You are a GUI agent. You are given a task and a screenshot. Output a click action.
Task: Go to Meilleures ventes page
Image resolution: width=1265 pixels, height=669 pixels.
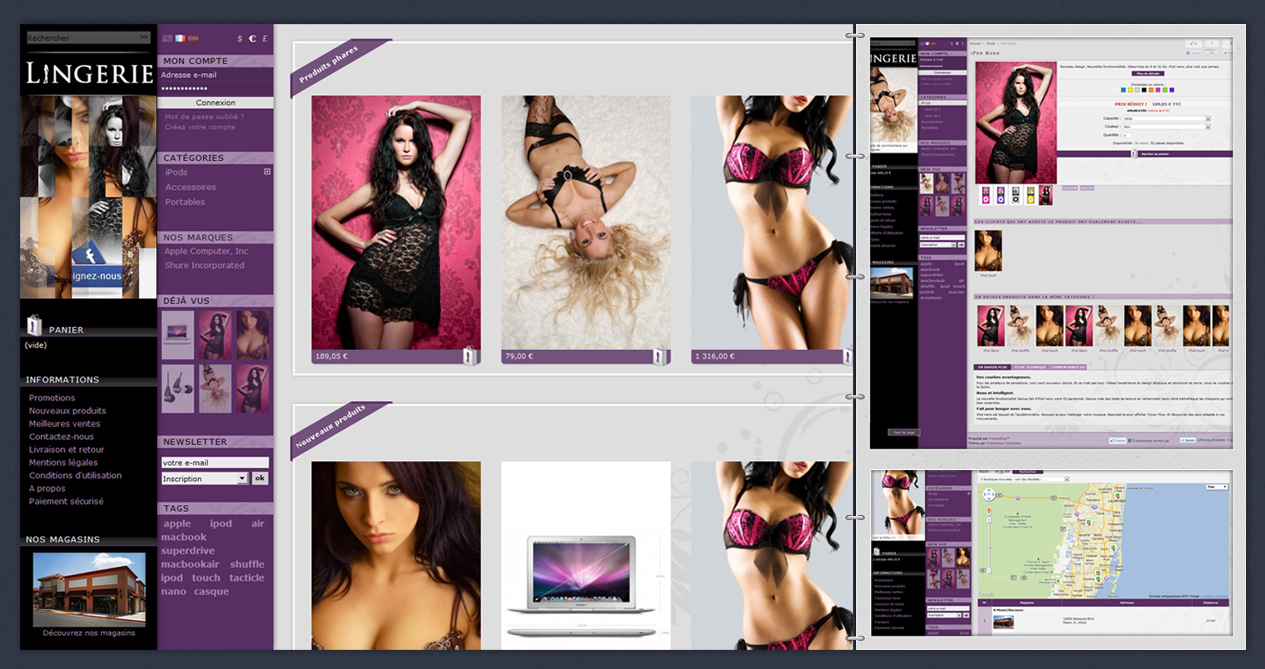[x=64, y=424]
